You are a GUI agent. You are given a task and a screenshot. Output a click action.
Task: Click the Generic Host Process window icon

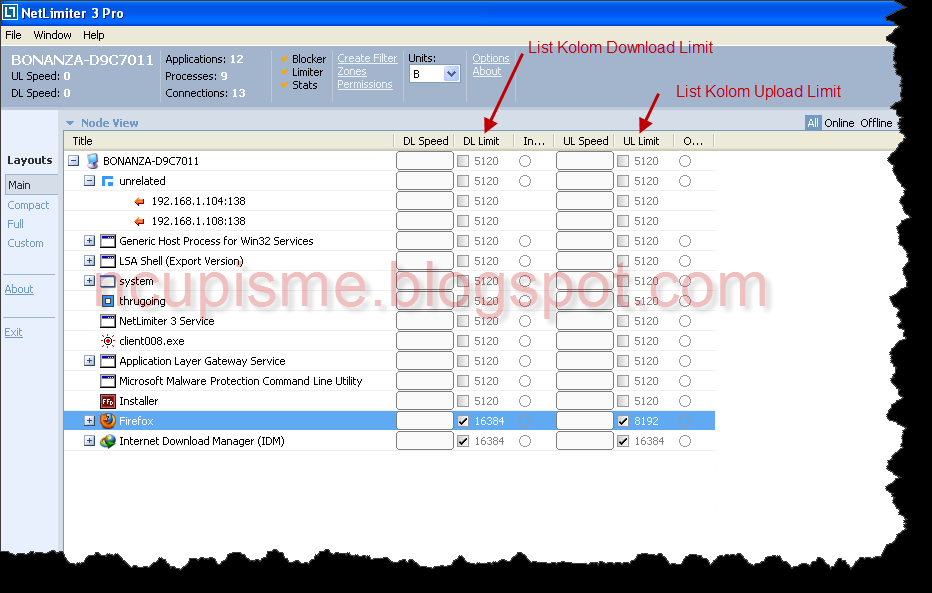108,241
